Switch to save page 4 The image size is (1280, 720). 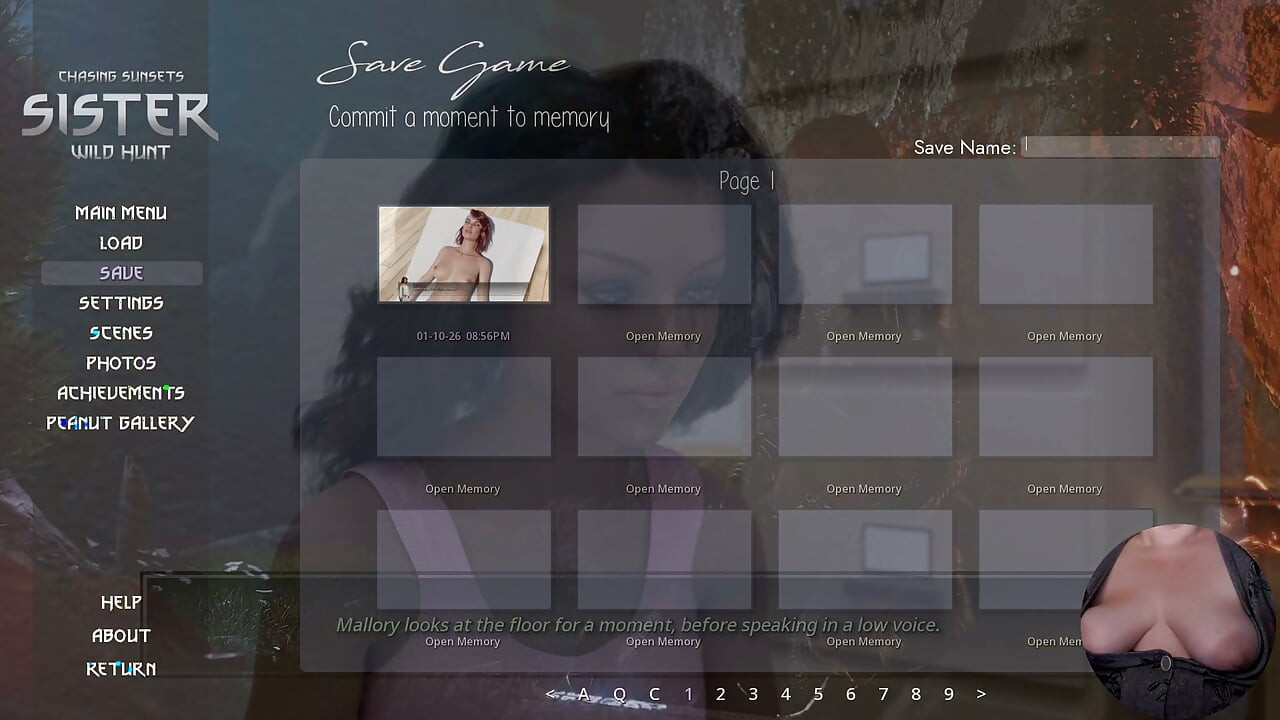click(x=786, y=694)
